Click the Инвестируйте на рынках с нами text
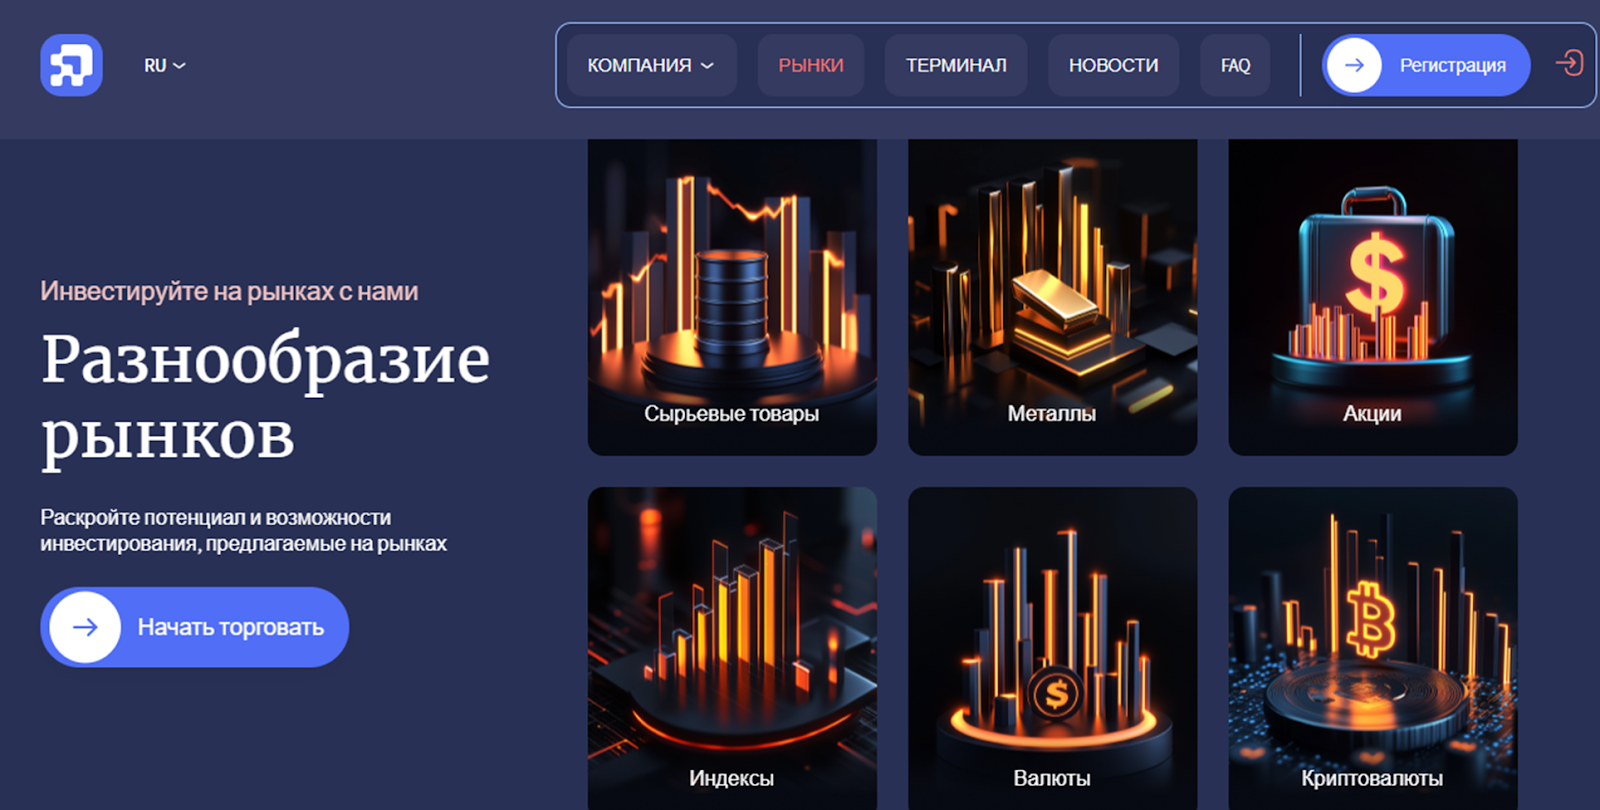This screenshot has height=810, width=1600. 229,291
